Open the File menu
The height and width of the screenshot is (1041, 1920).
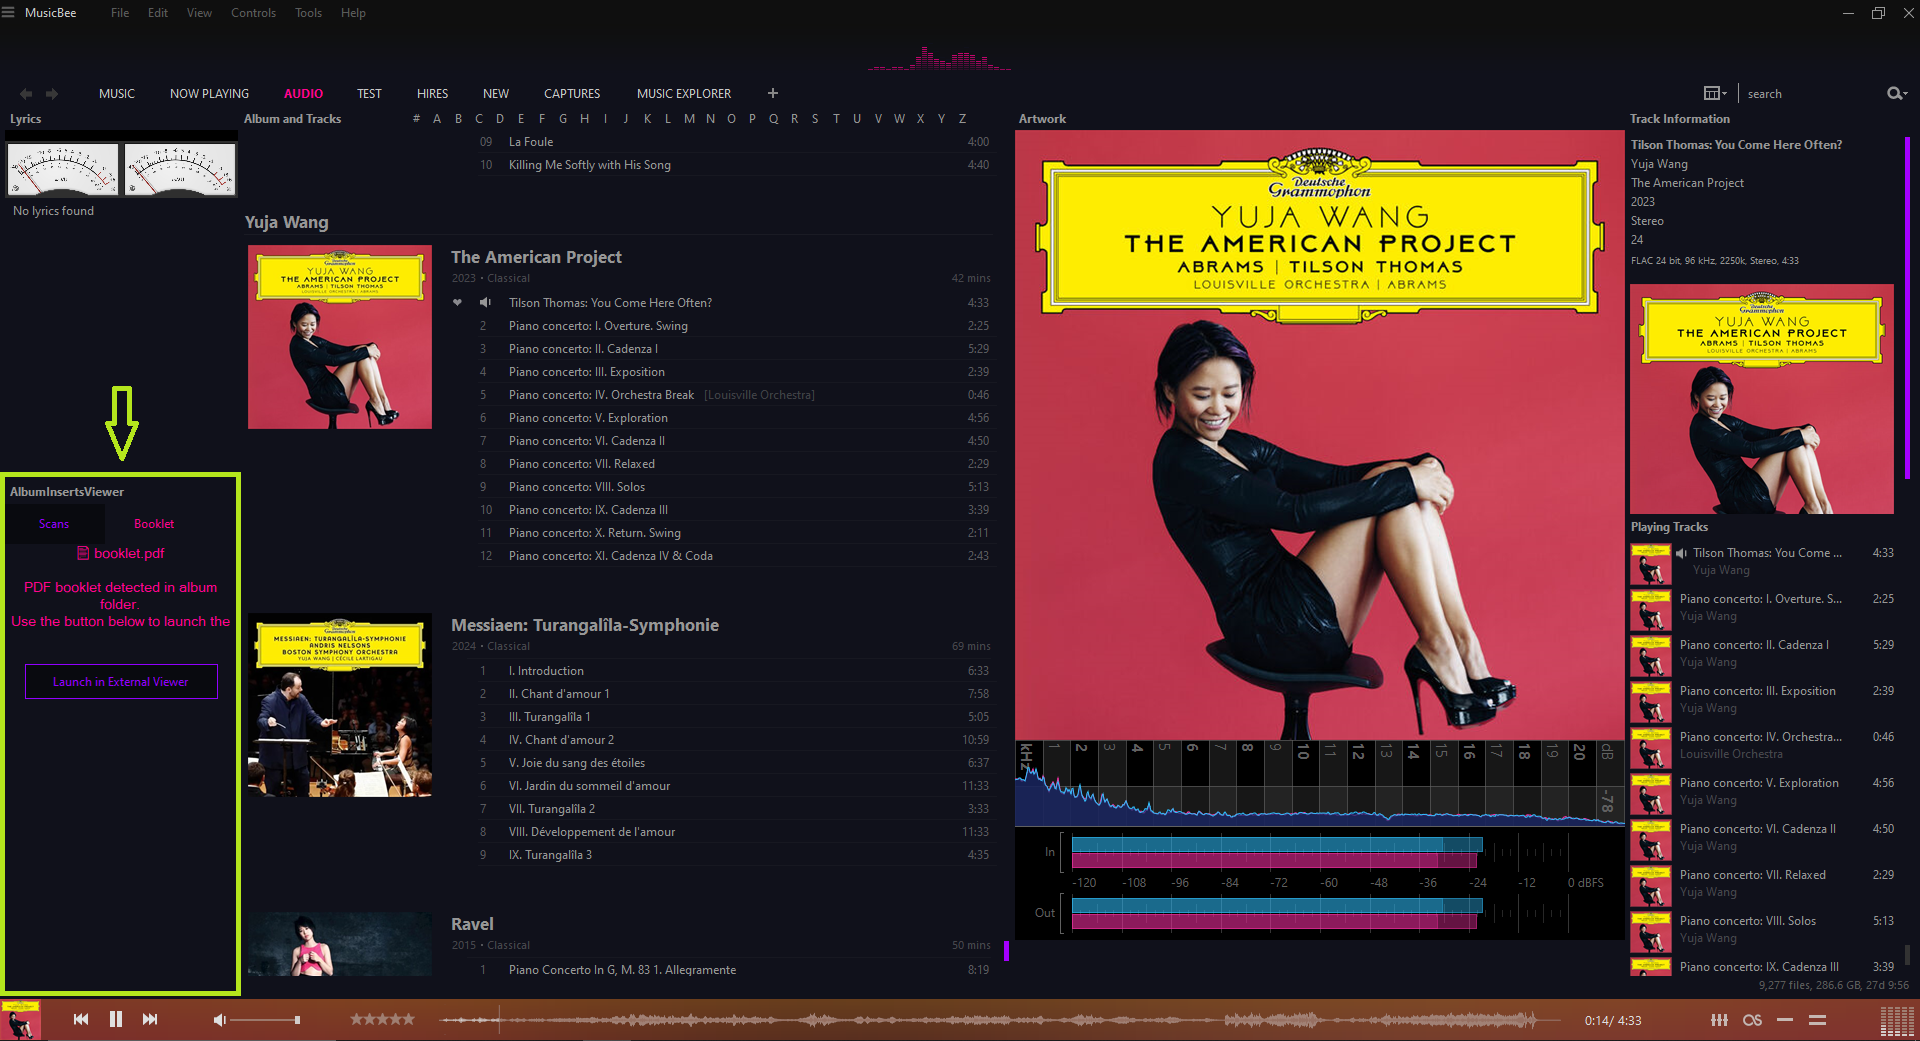tap(120, 13)
